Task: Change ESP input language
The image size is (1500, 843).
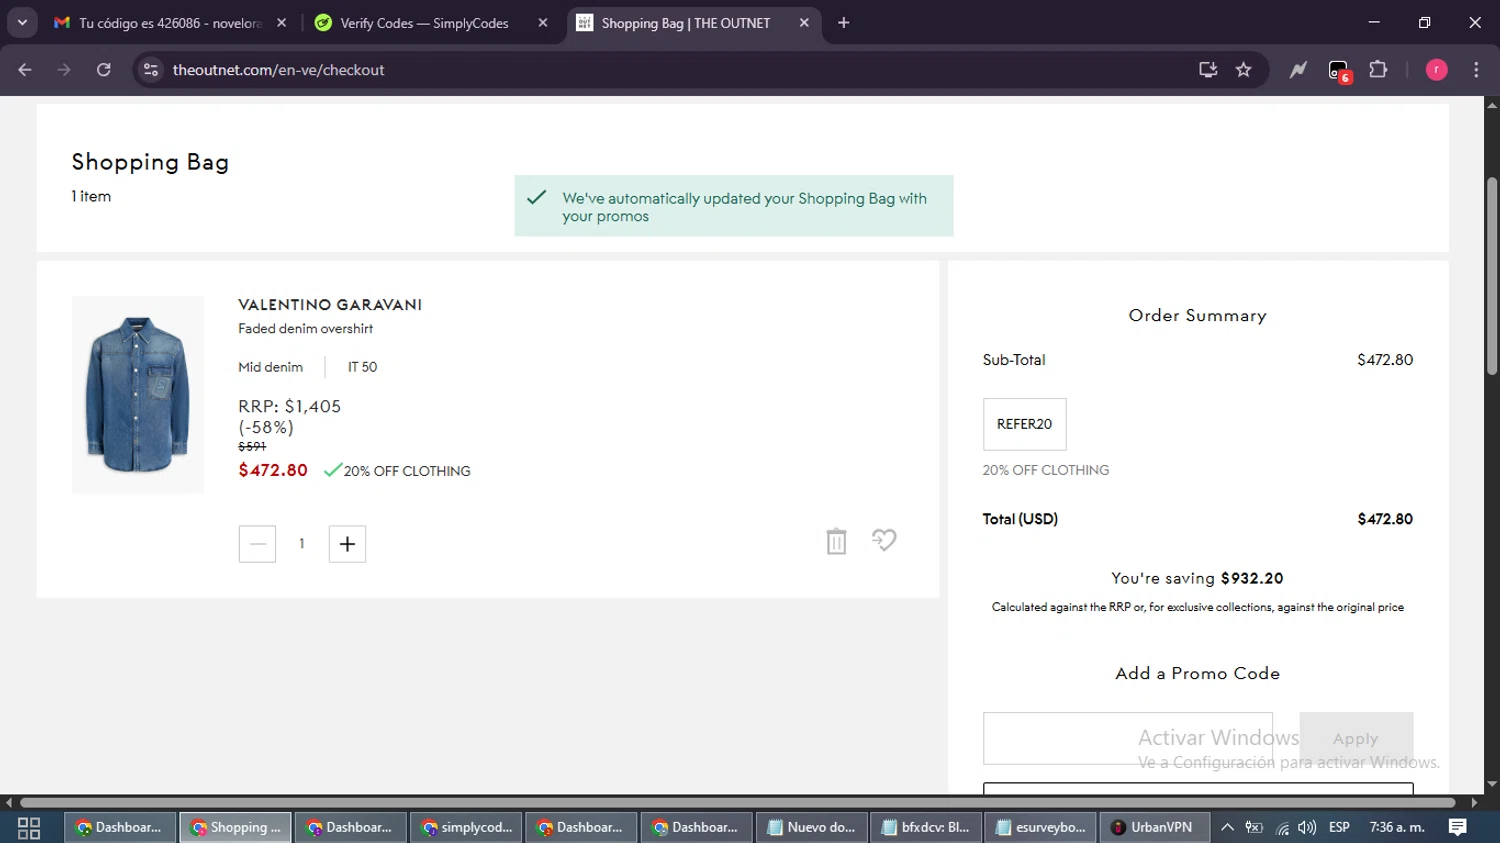Action: (1339, 828)
